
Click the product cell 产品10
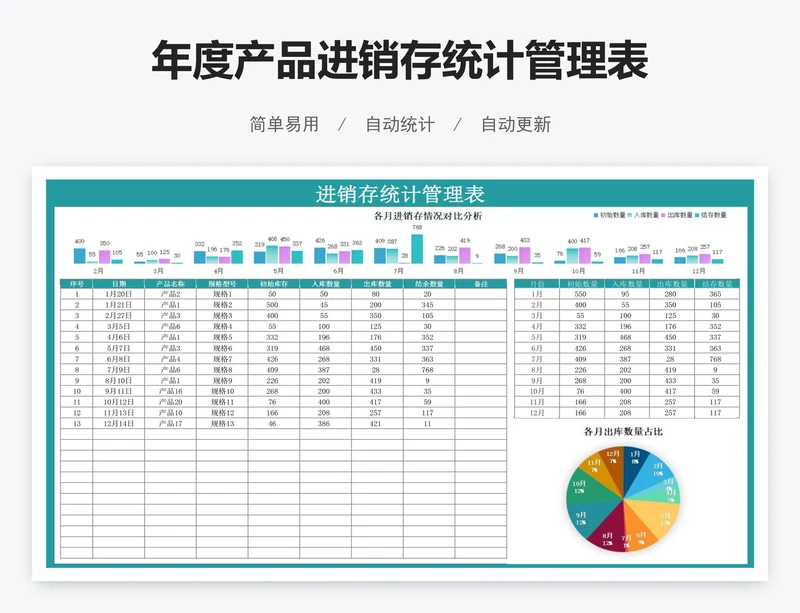coord(170,412)
